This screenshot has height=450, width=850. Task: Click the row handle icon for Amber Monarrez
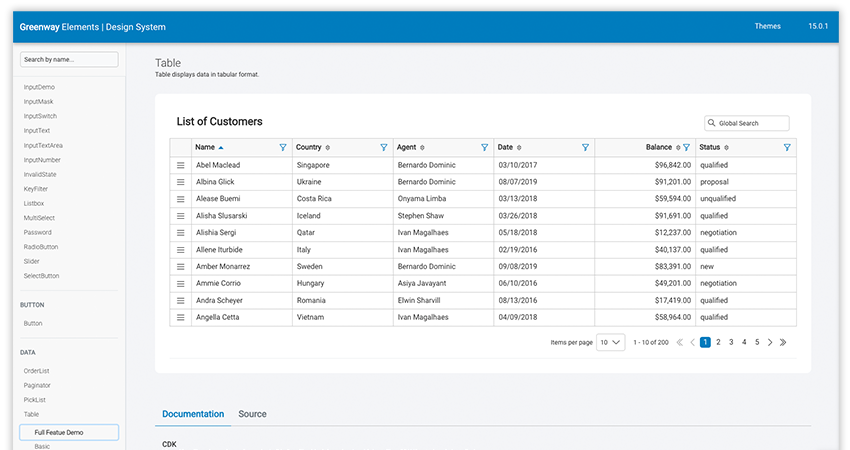click(181, 267)
